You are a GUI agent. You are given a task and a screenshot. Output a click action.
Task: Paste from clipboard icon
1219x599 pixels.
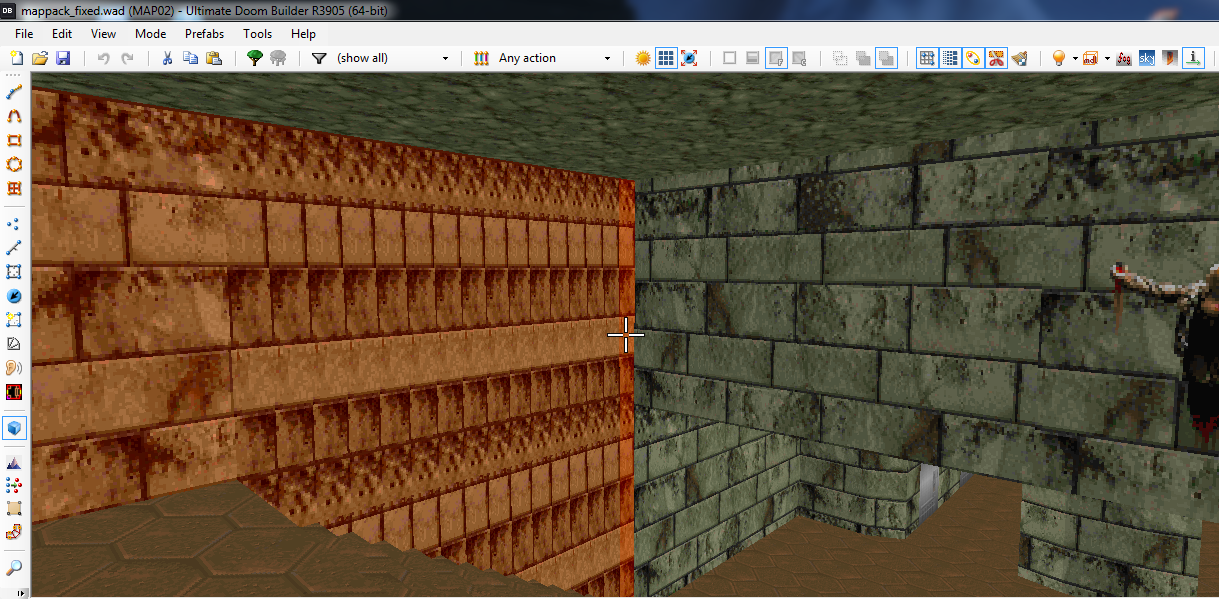click(214, 58)
